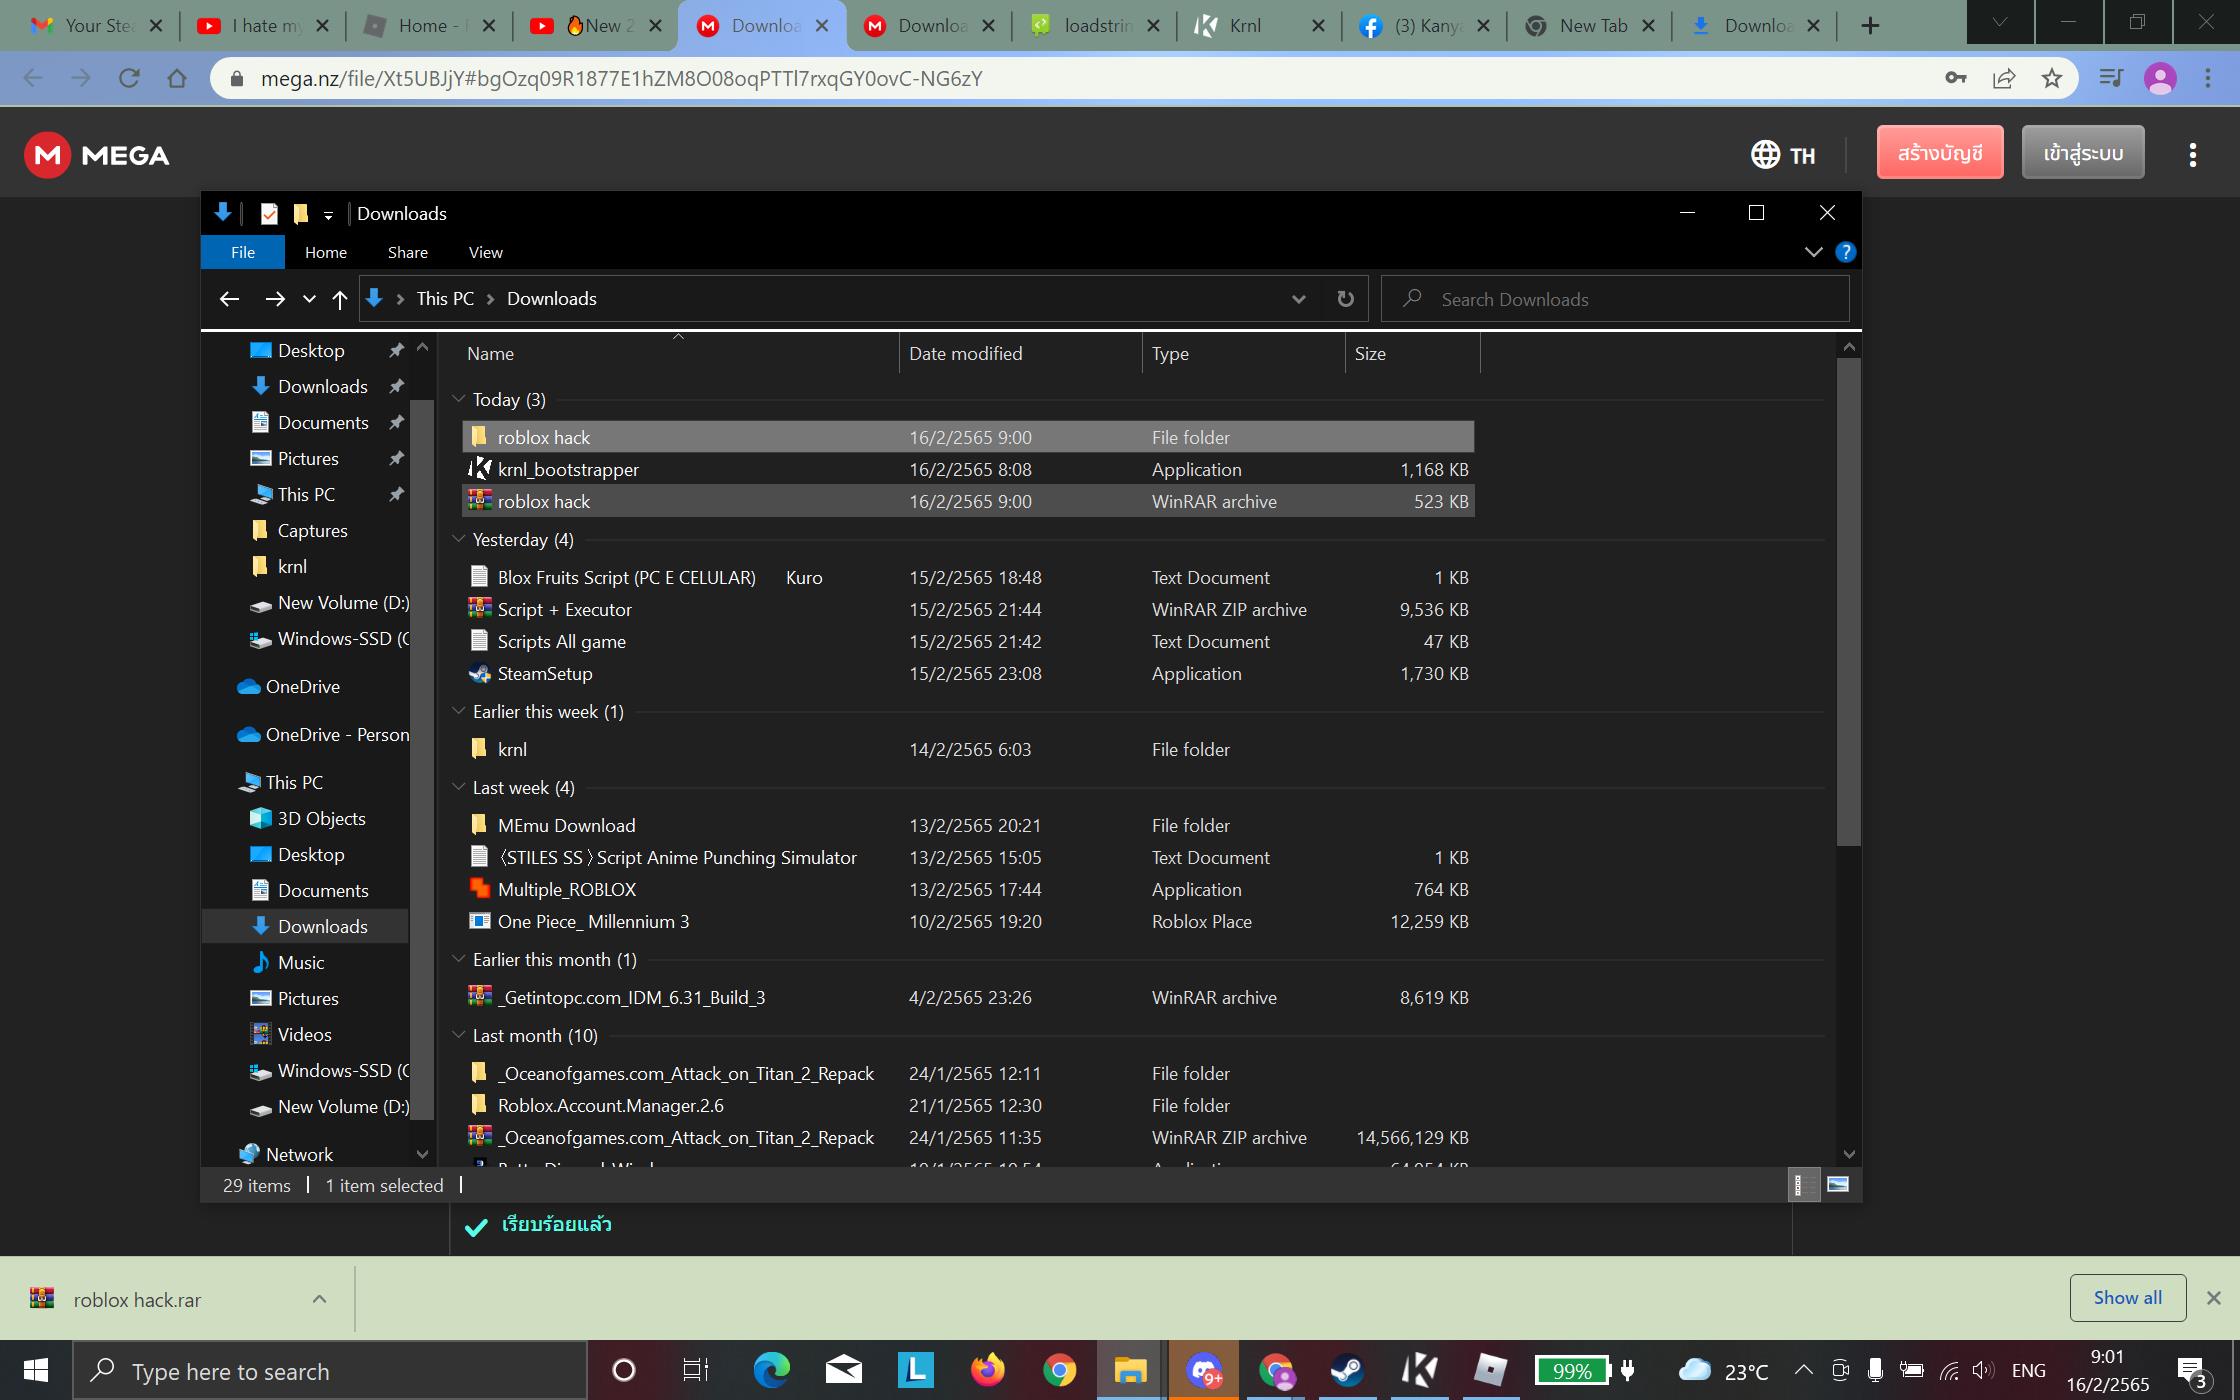
Task: Click the Up one level arrow
Action: click(339, 299)
